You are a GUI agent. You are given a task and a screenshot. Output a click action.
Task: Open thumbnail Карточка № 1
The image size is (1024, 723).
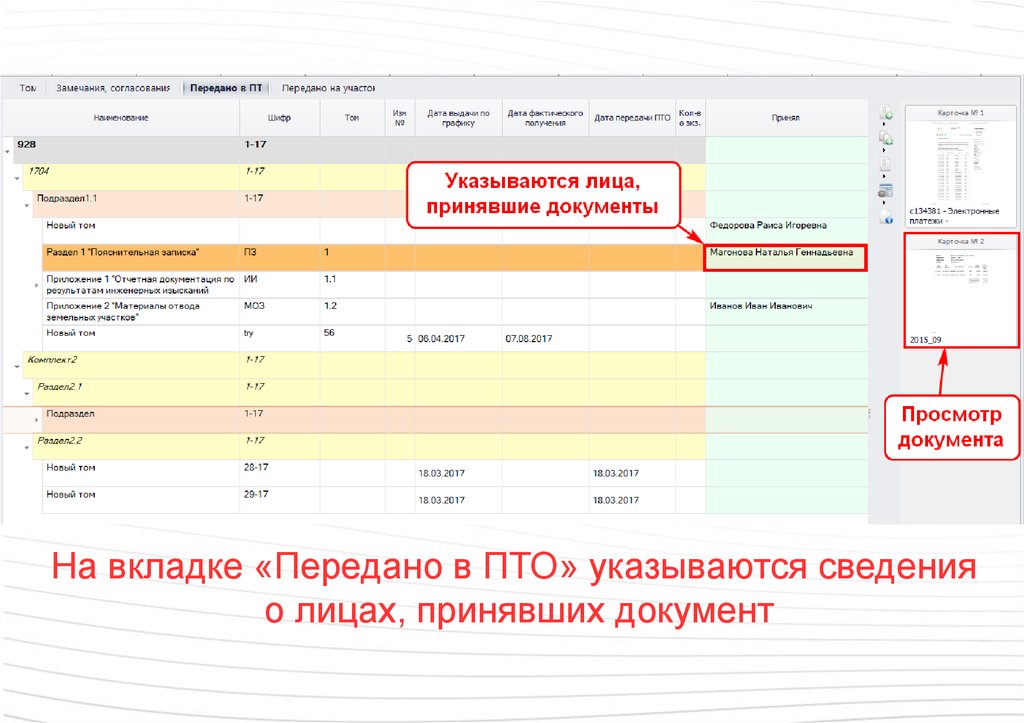[x=961, y=165]
